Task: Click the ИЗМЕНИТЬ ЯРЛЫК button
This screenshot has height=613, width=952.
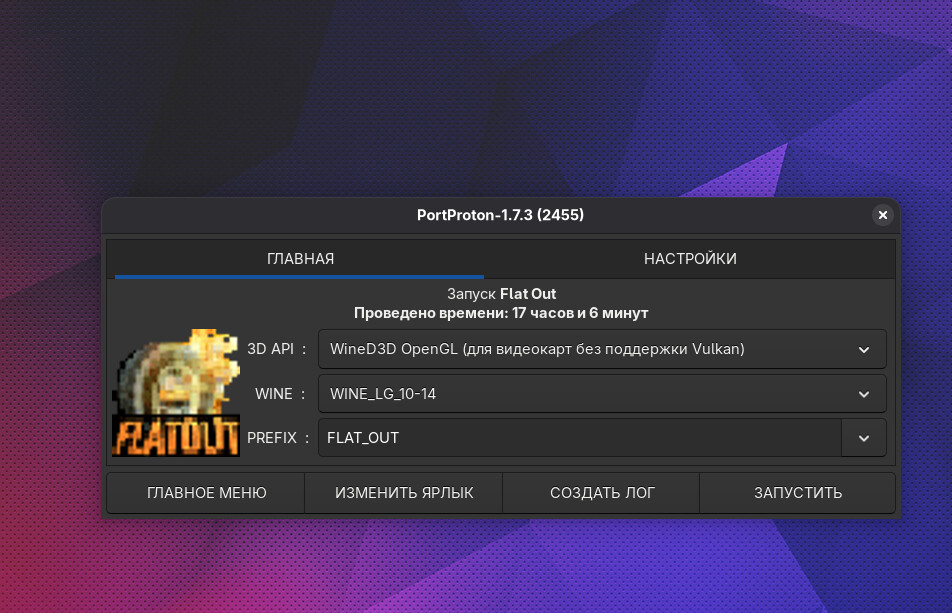Action: [404, 493]
